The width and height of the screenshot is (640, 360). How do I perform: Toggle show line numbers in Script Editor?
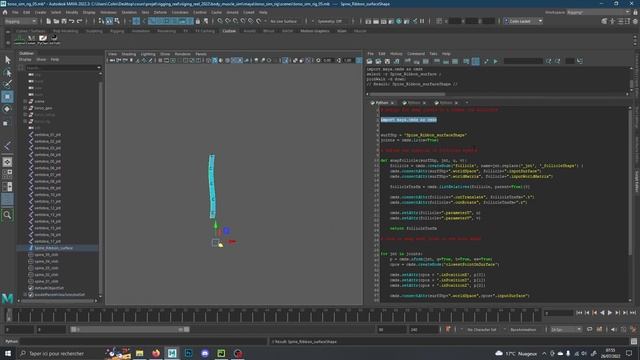click(x=476, y=61)
